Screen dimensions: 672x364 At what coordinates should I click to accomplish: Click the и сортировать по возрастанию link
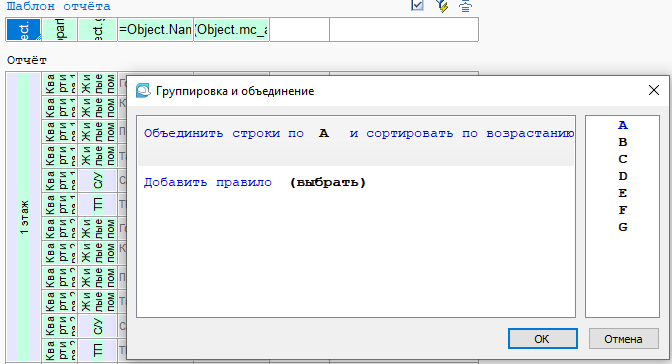point(462,133)
